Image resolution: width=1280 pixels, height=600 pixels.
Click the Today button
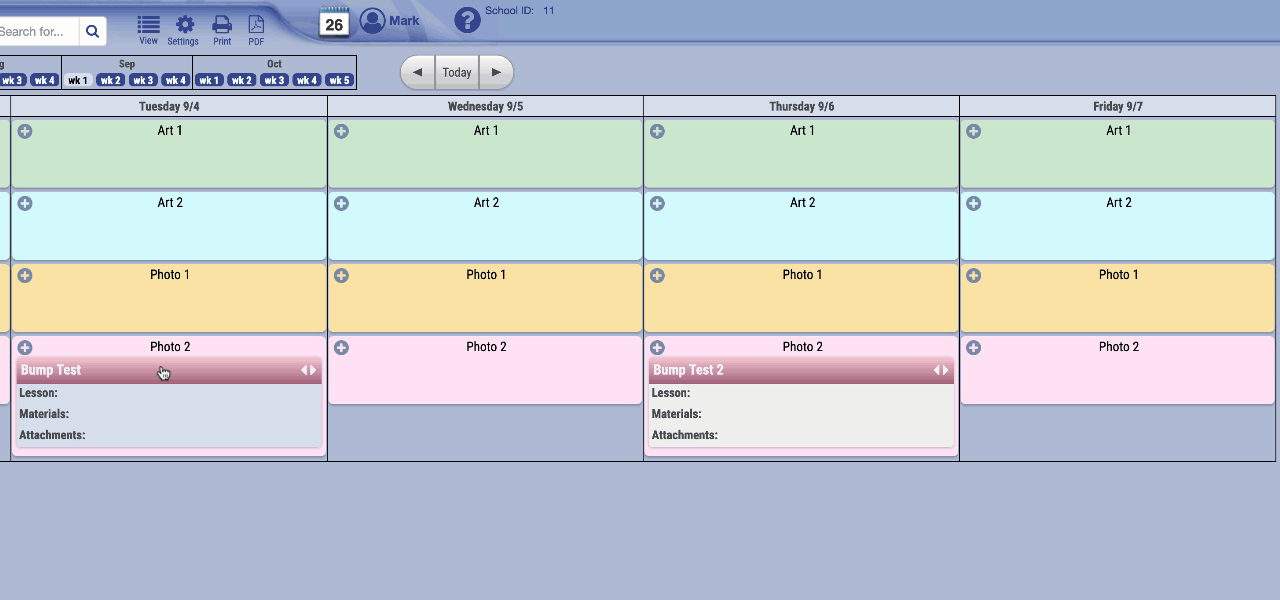coord(457,72)
